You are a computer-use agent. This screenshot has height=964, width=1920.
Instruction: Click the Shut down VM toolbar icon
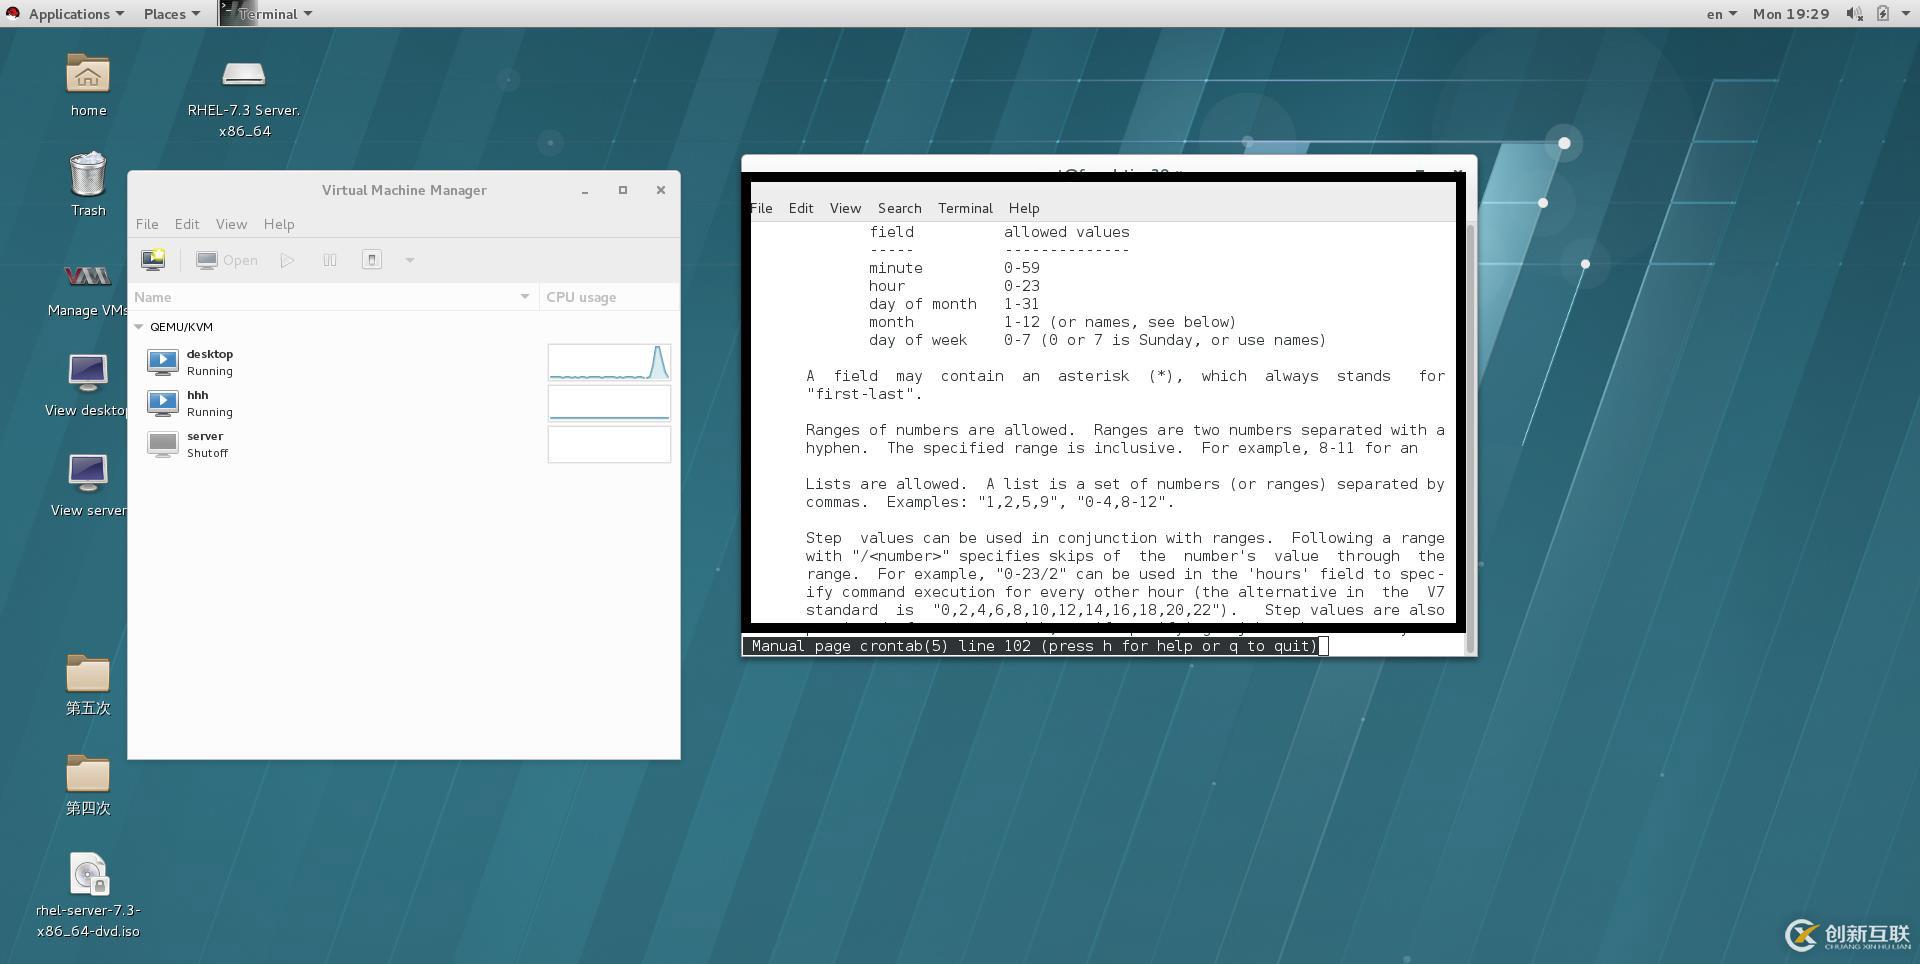point(372,260)
